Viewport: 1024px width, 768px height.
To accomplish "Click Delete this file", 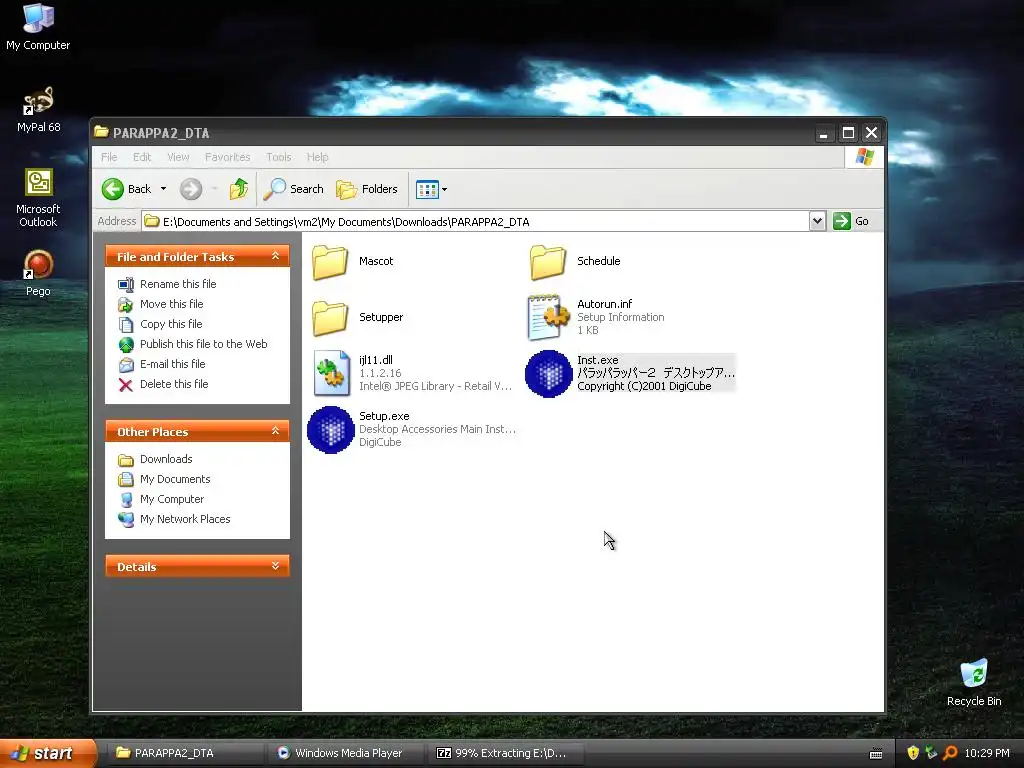I will pyautogui.click(x=174, y=384).
